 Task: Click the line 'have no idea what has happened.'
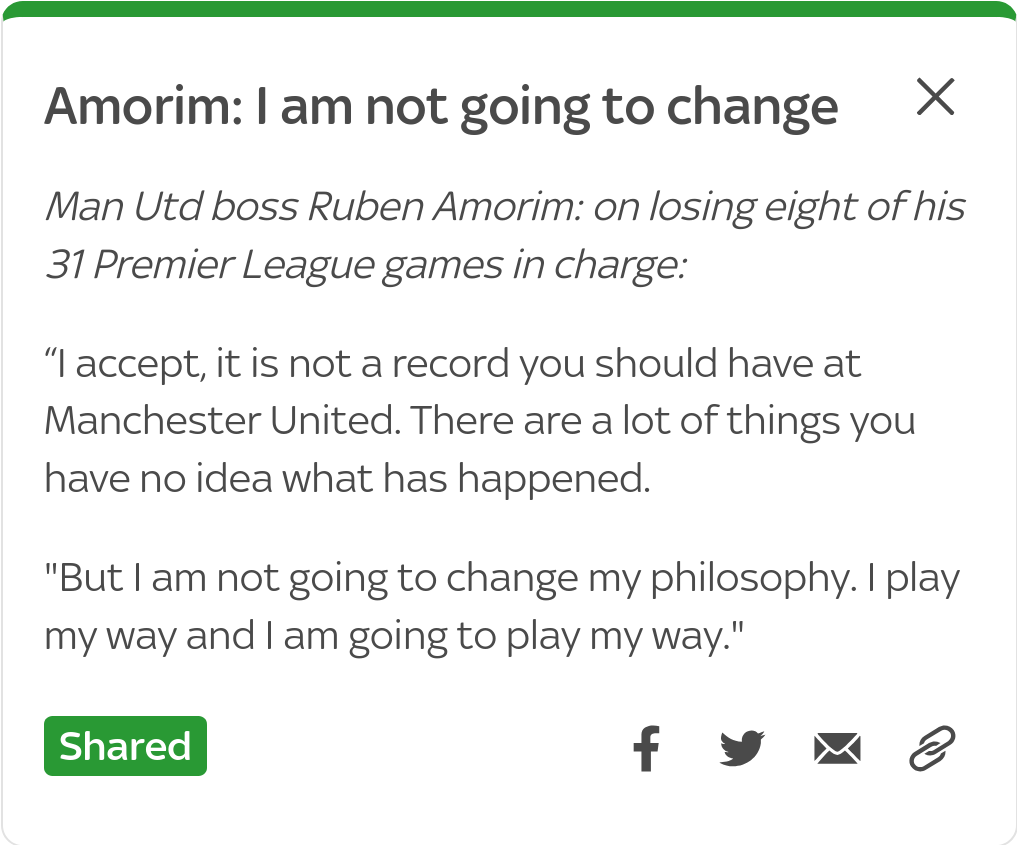point(347,478)
